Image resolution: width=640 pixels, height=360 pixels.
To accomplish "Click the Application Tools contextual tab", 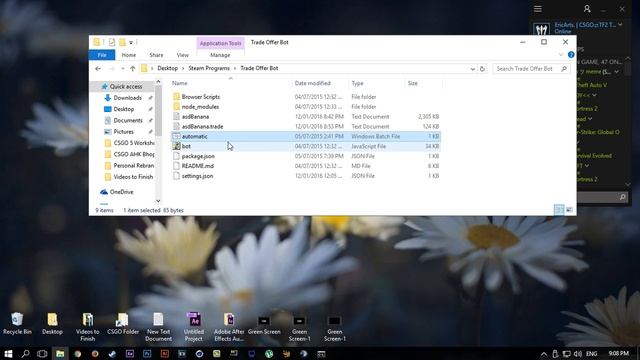I will tap(220, 43).
